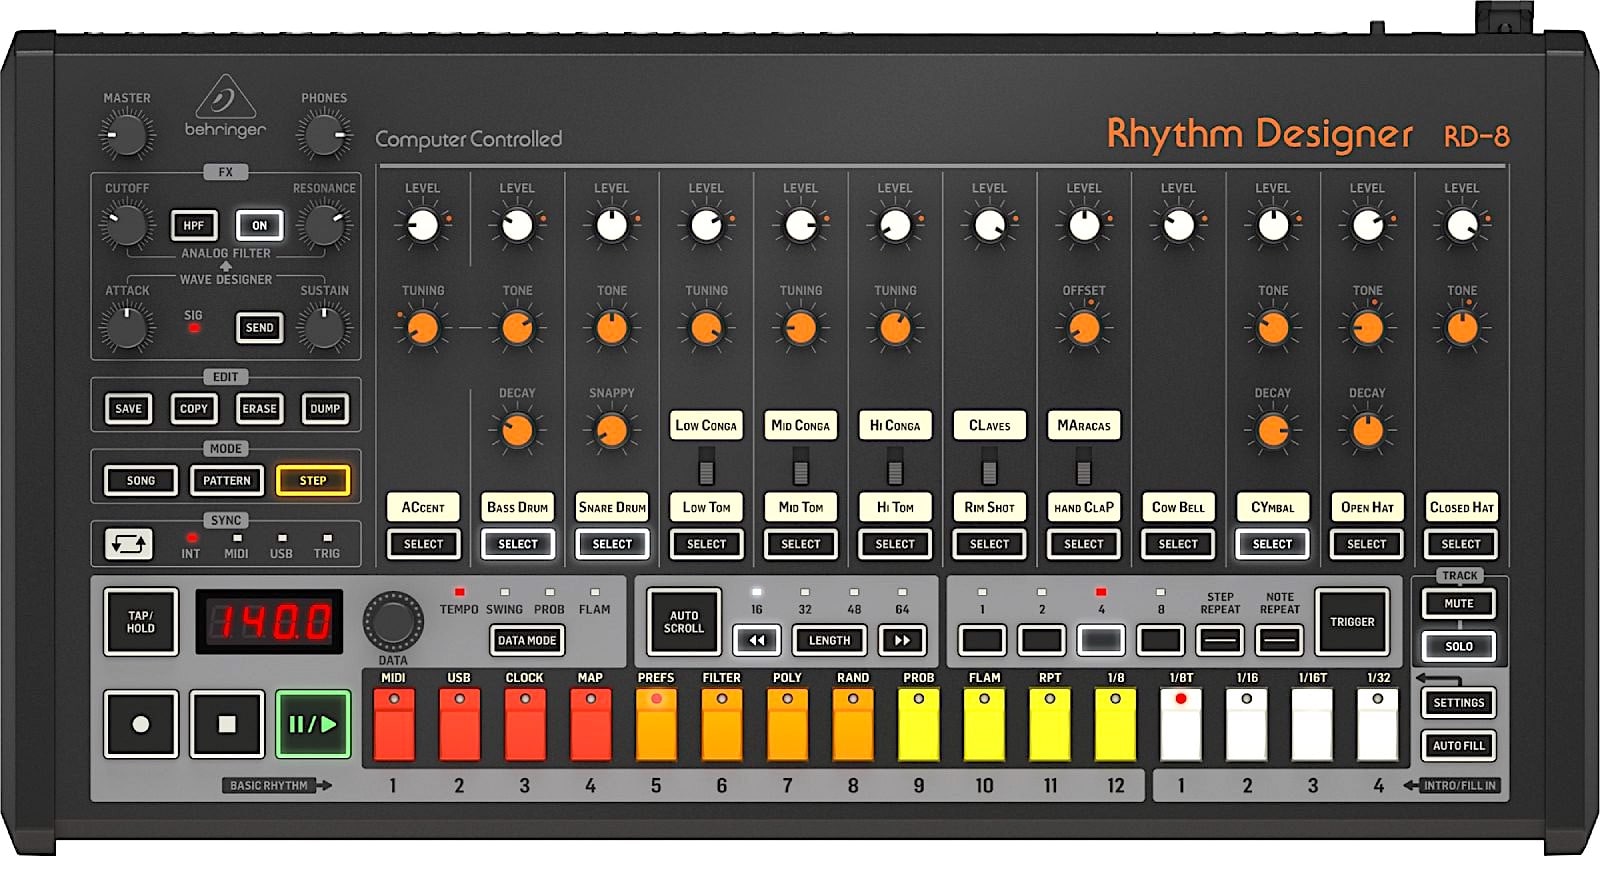Click the 140.0 tempo display
Viewport: 1600px width, 881px height.
(x=269, y=622)
